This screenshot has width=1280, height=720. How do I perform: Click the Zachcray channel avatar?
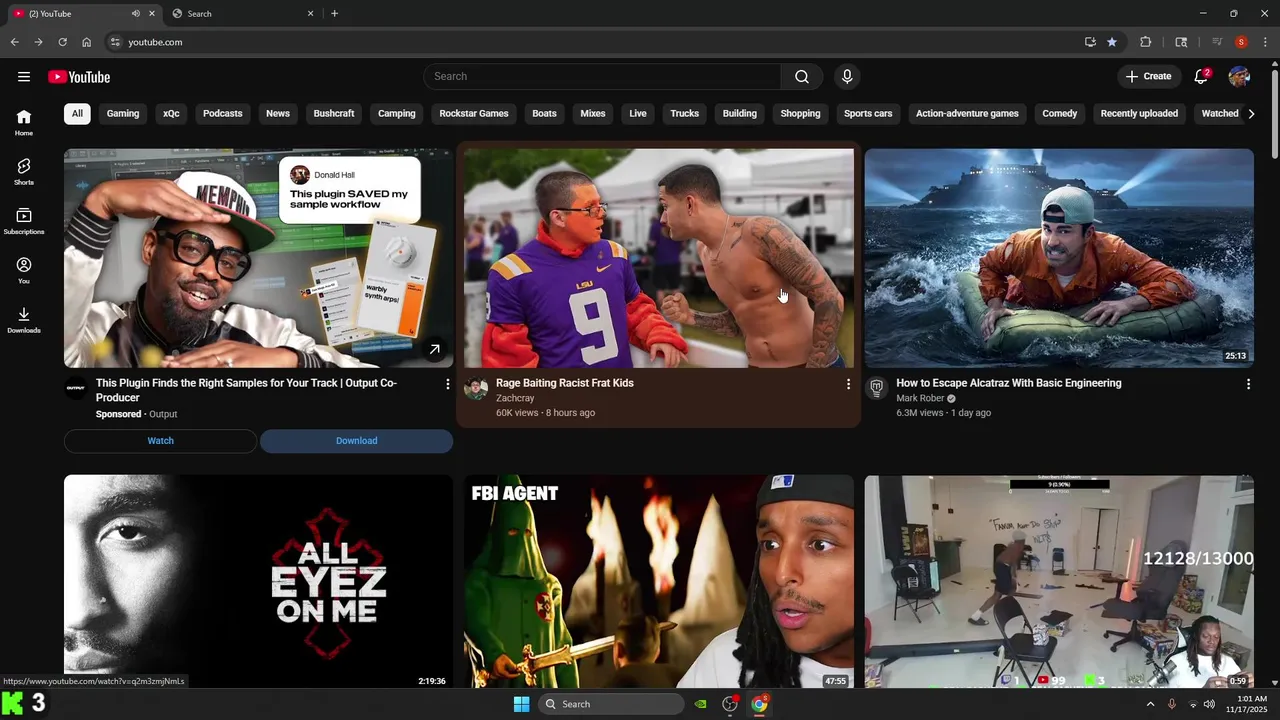[x=476, y=389]
